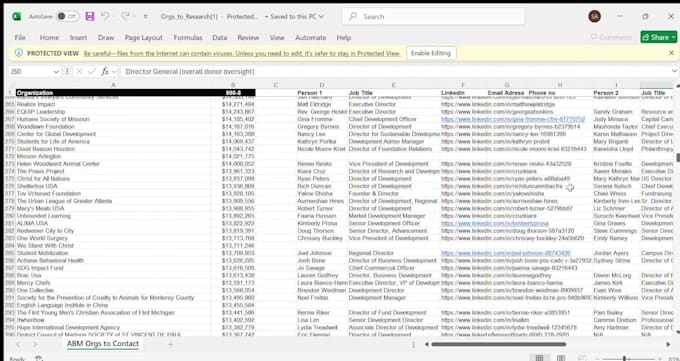Click the formula bar text field
This screenshot has height=361, width=680.
pos(395,72)
